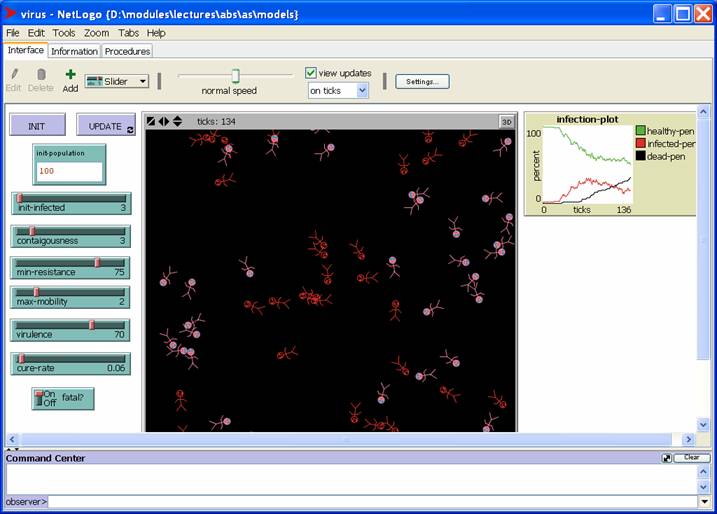The width and height of the screenshot is (717, 514).
Task: Click the red infected-pen legend swatch
Action: [640, 143]
